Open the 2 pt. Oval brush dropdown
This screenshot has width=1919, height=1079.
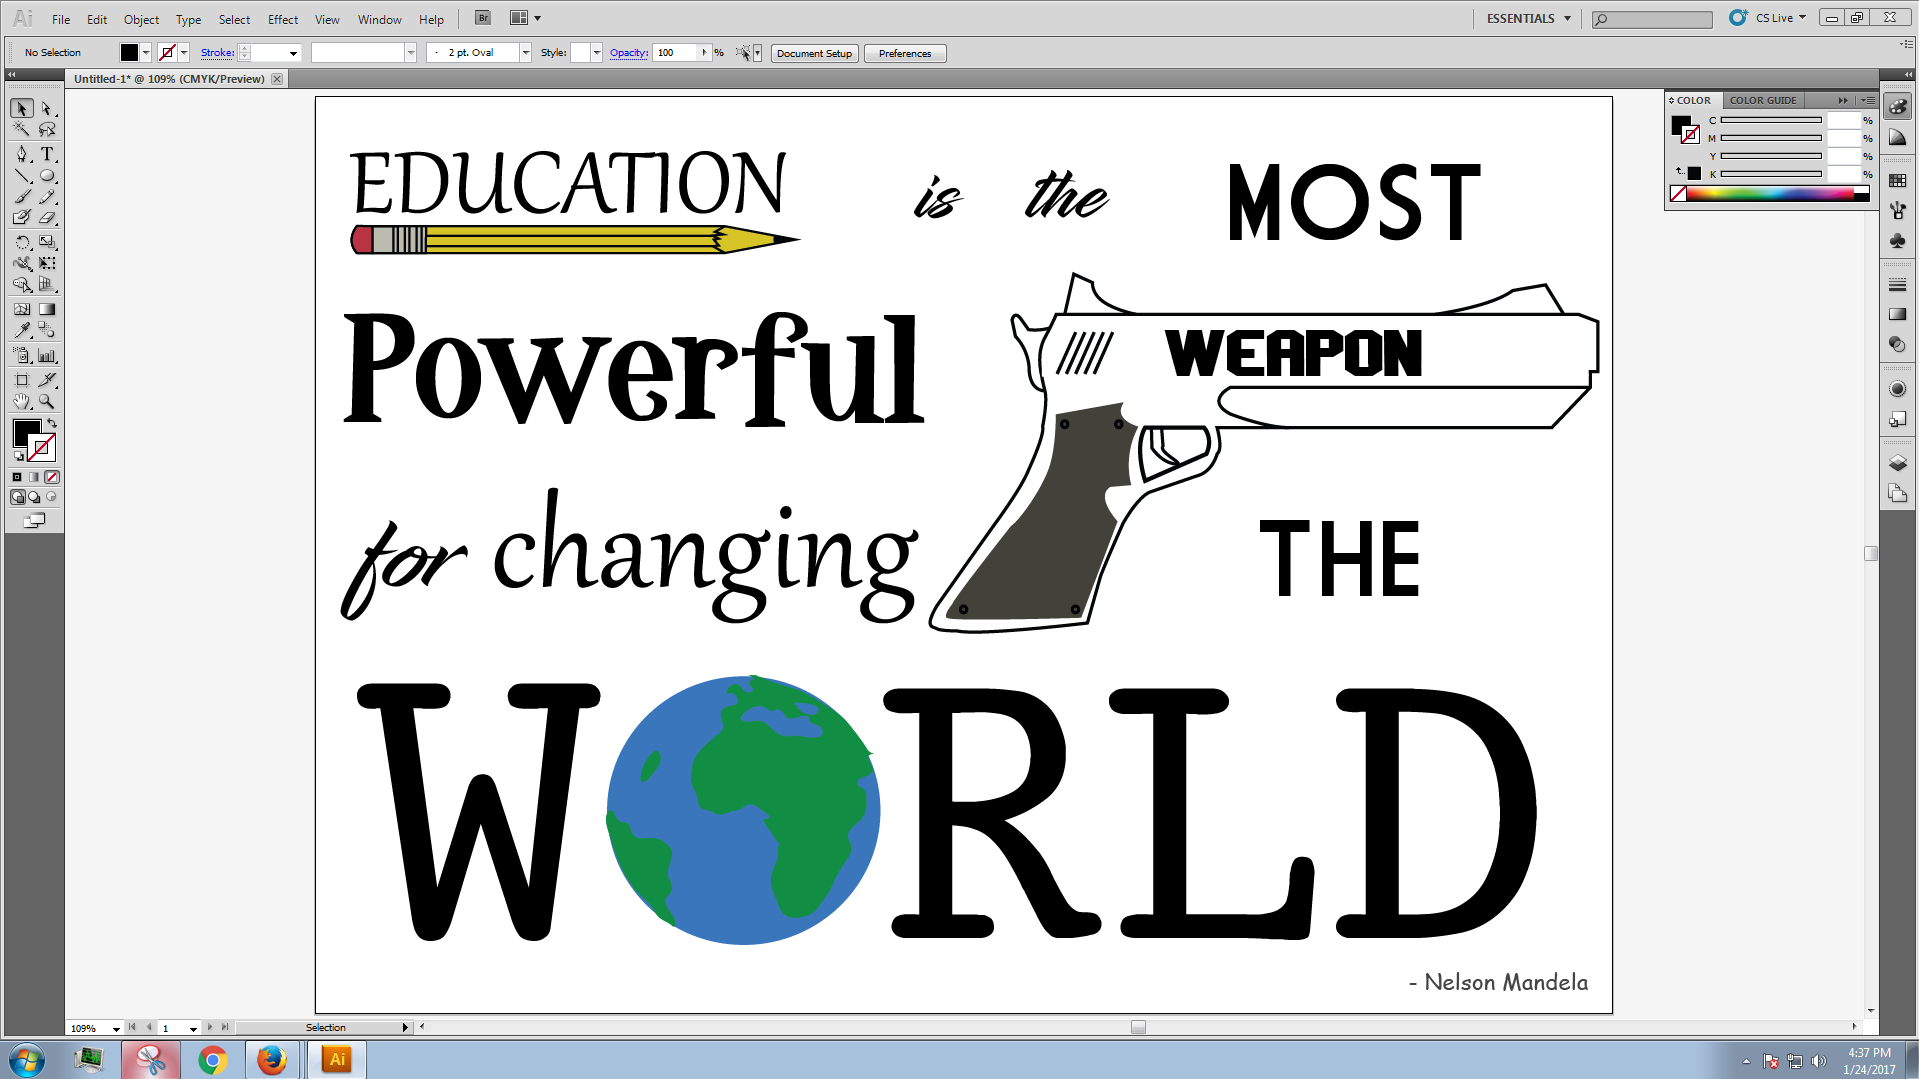tap(525, 53)
